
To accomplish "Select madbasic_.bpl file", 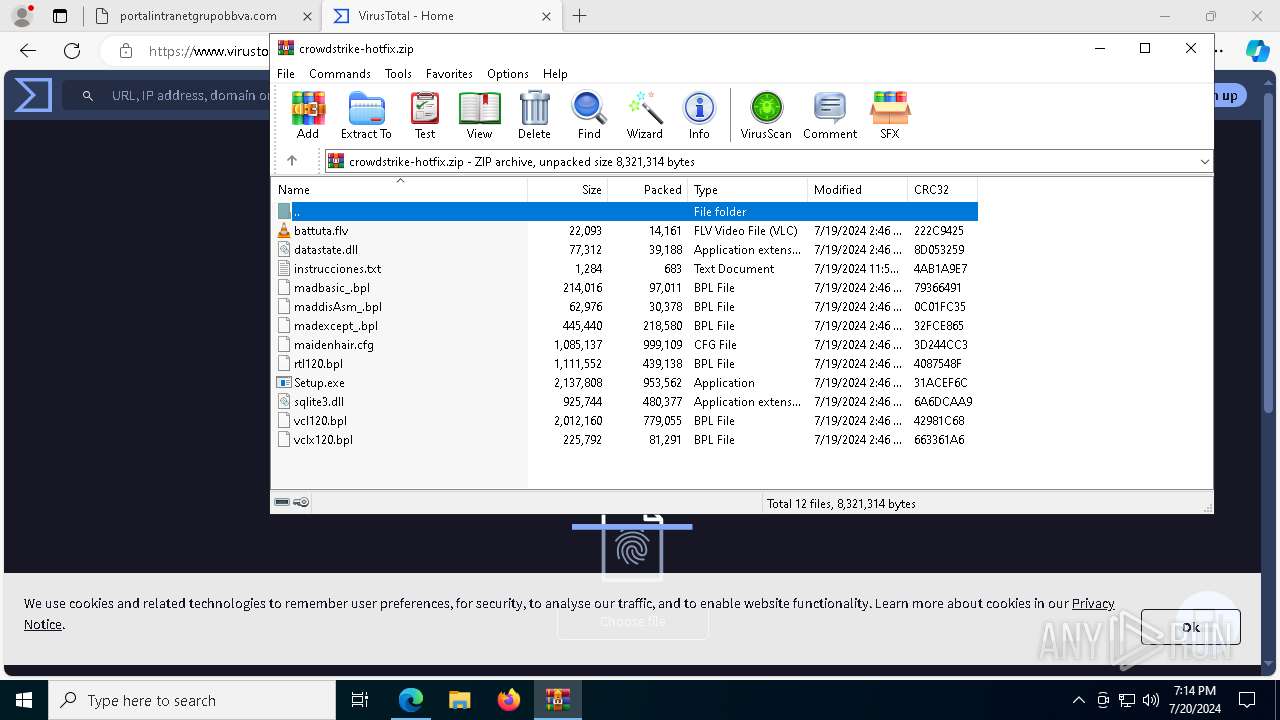I will pos(625,288).
